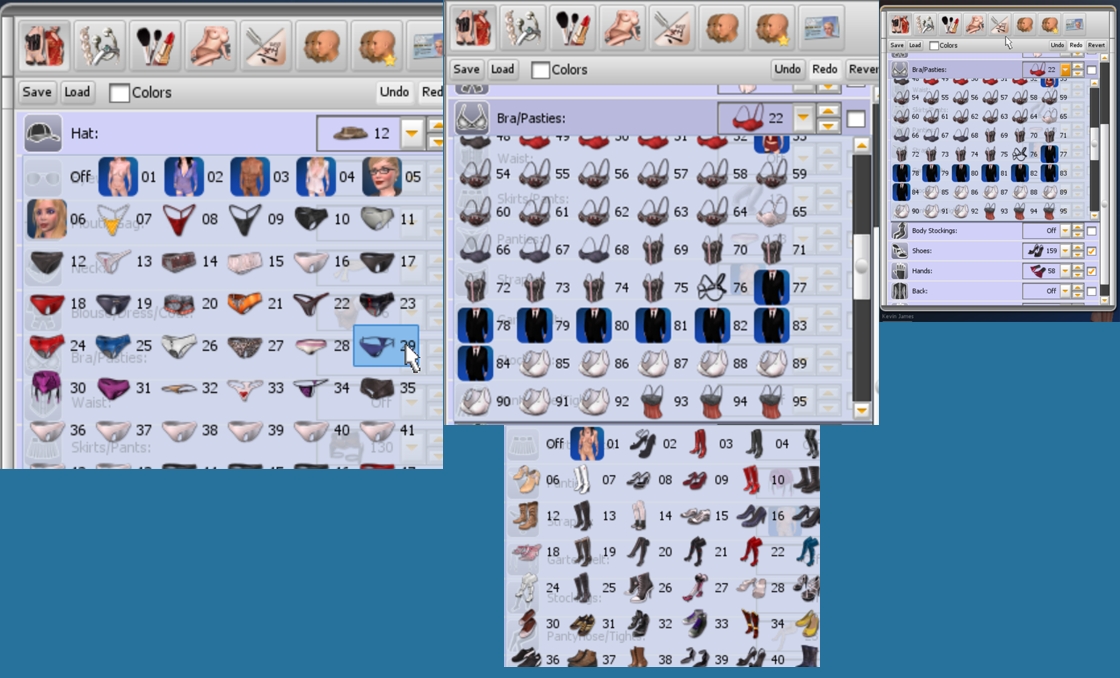This screenshot has height=678, width=1120.
Task: Select the ID card tab in middle window
Action: [x=821, y=28]
